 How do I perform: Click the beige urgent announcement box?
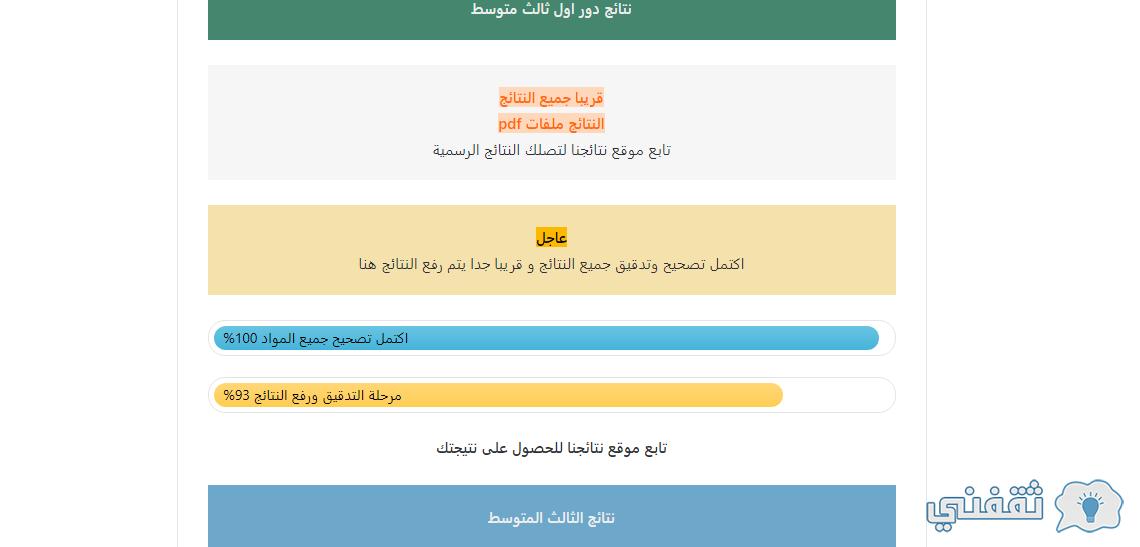click(551, 249)
